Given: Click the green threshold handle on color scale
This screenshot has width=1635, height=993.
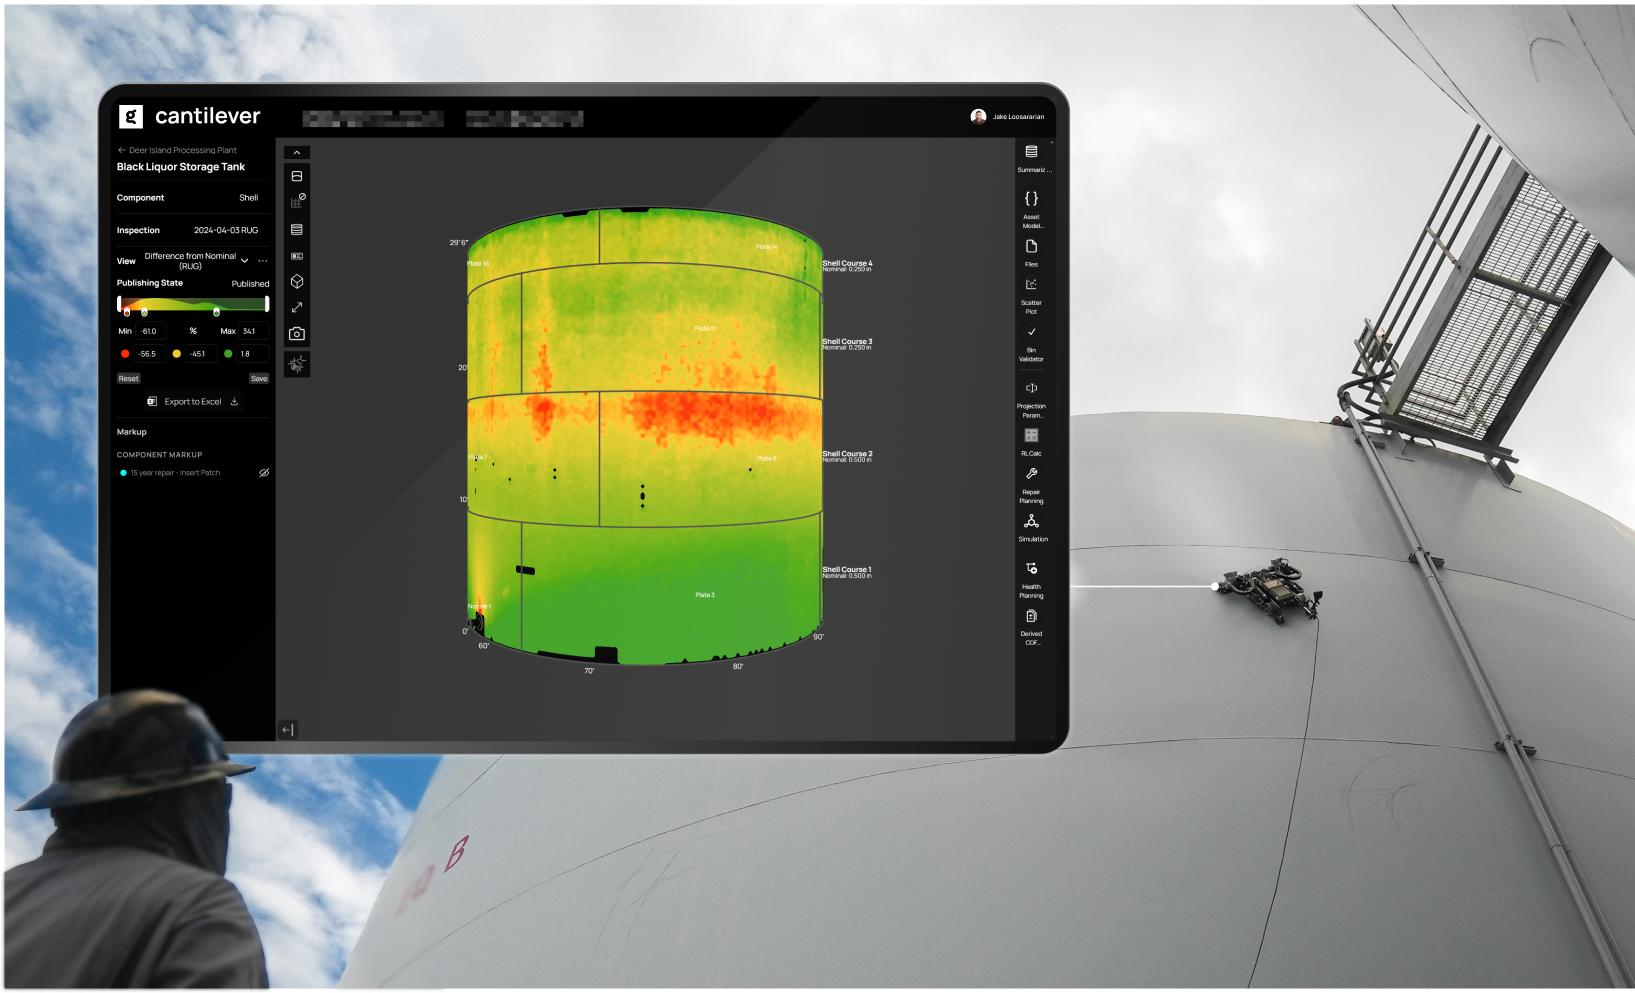Looking at the screenshot, I should pyautogui.click(x=216, y=313).
